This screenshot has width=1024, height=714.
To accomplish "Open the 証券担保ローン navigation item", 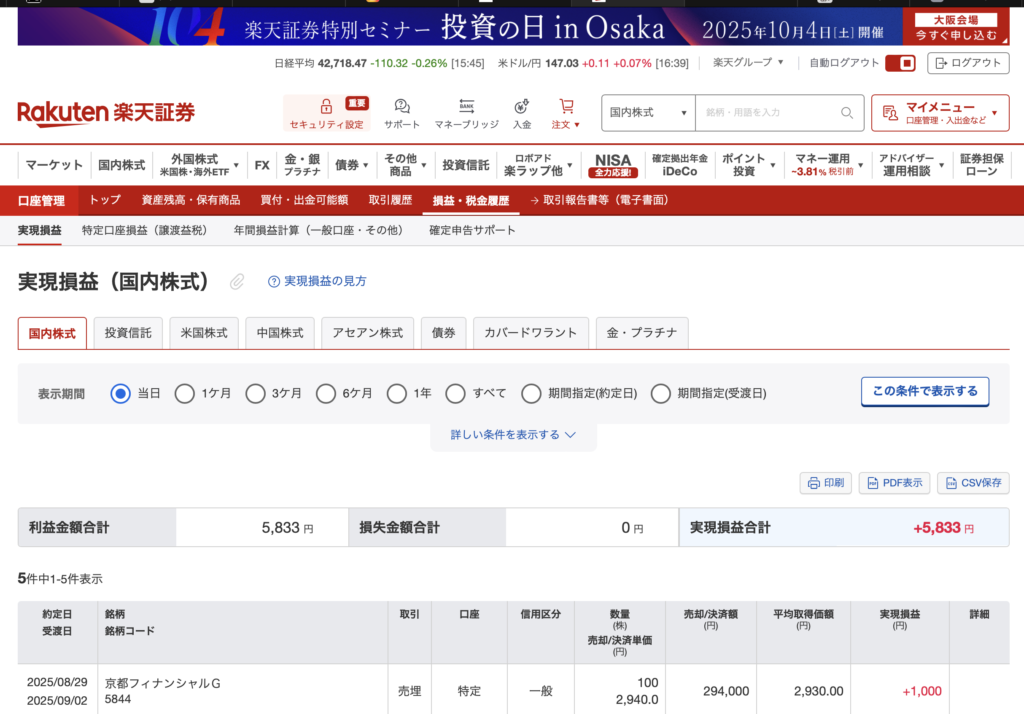I will [x=982, y=165].
